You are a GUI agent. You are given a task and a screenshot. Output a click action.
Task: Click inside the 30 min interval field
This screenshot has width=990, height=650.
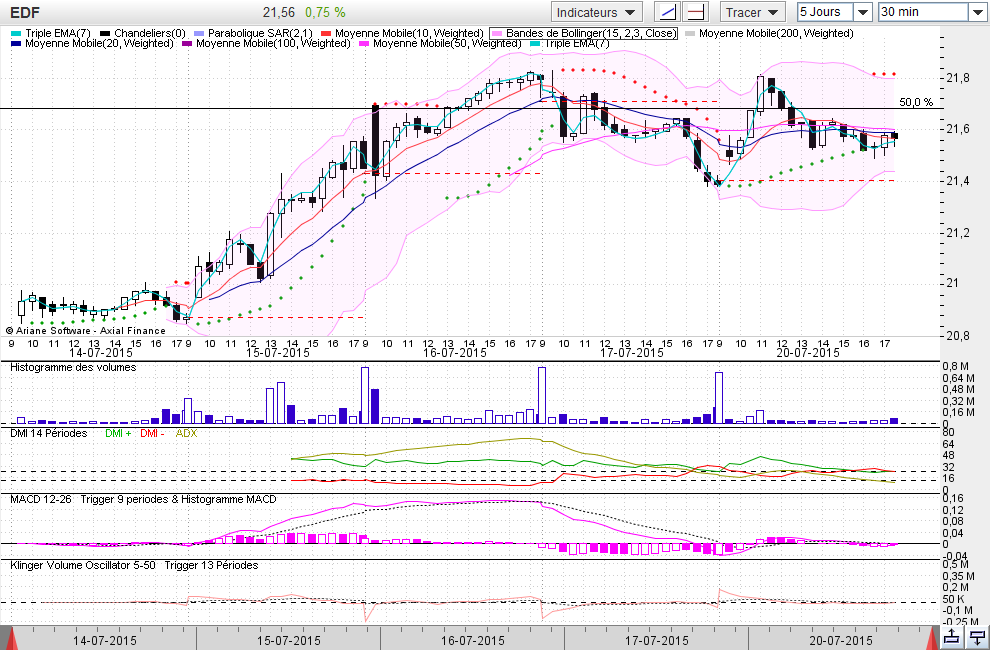pos(923,12)
